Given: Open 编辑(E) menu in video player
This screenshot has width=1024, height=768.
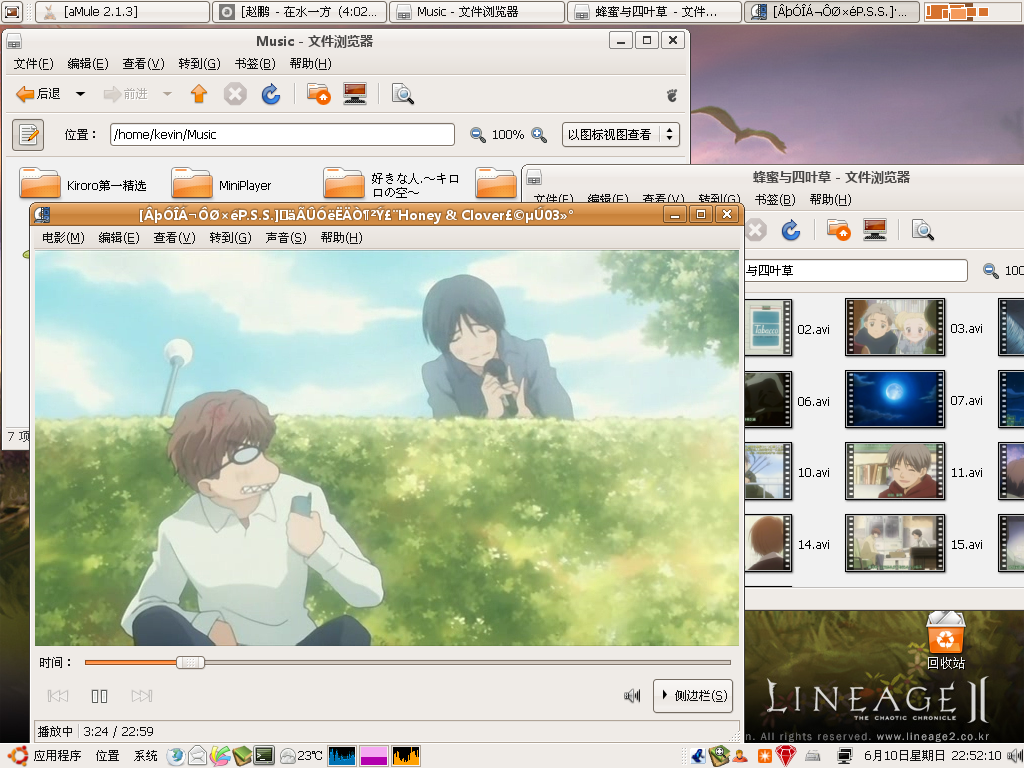Looking at the screenshot, I should [x=119, y=238].
